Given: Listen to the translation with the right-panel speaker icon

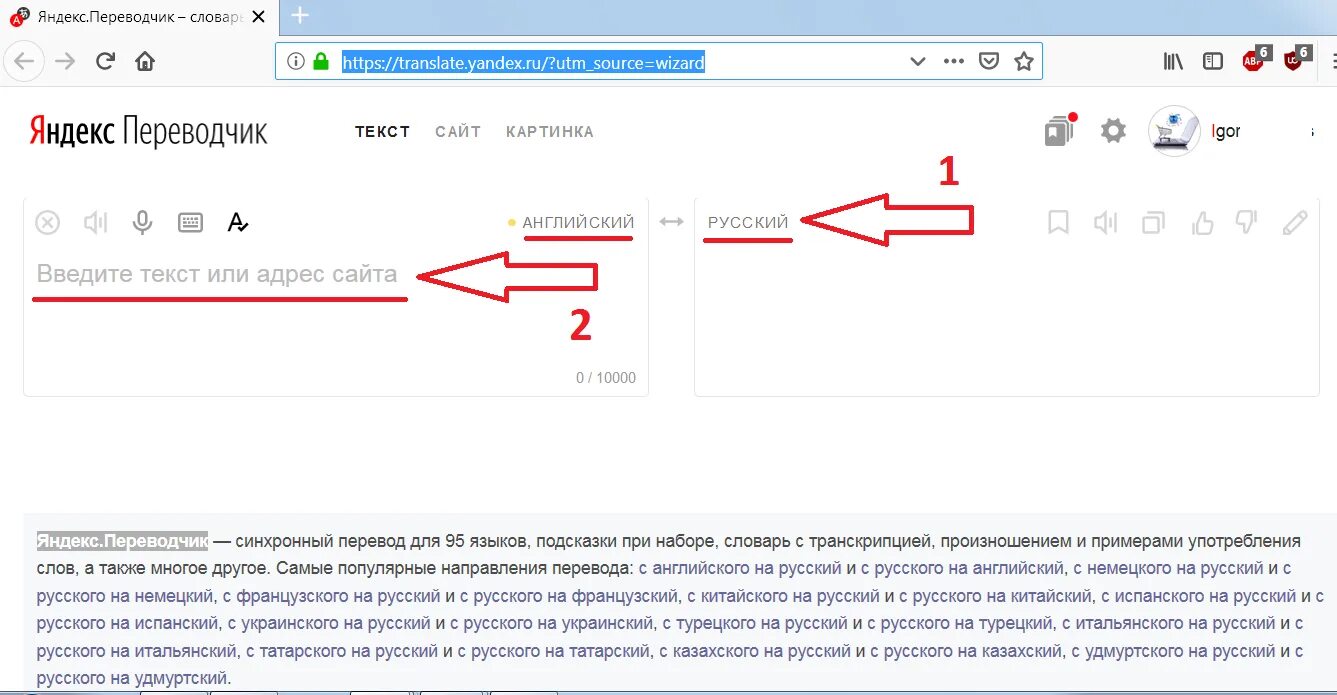Looking at the screenshot, I should point(1105,222).
